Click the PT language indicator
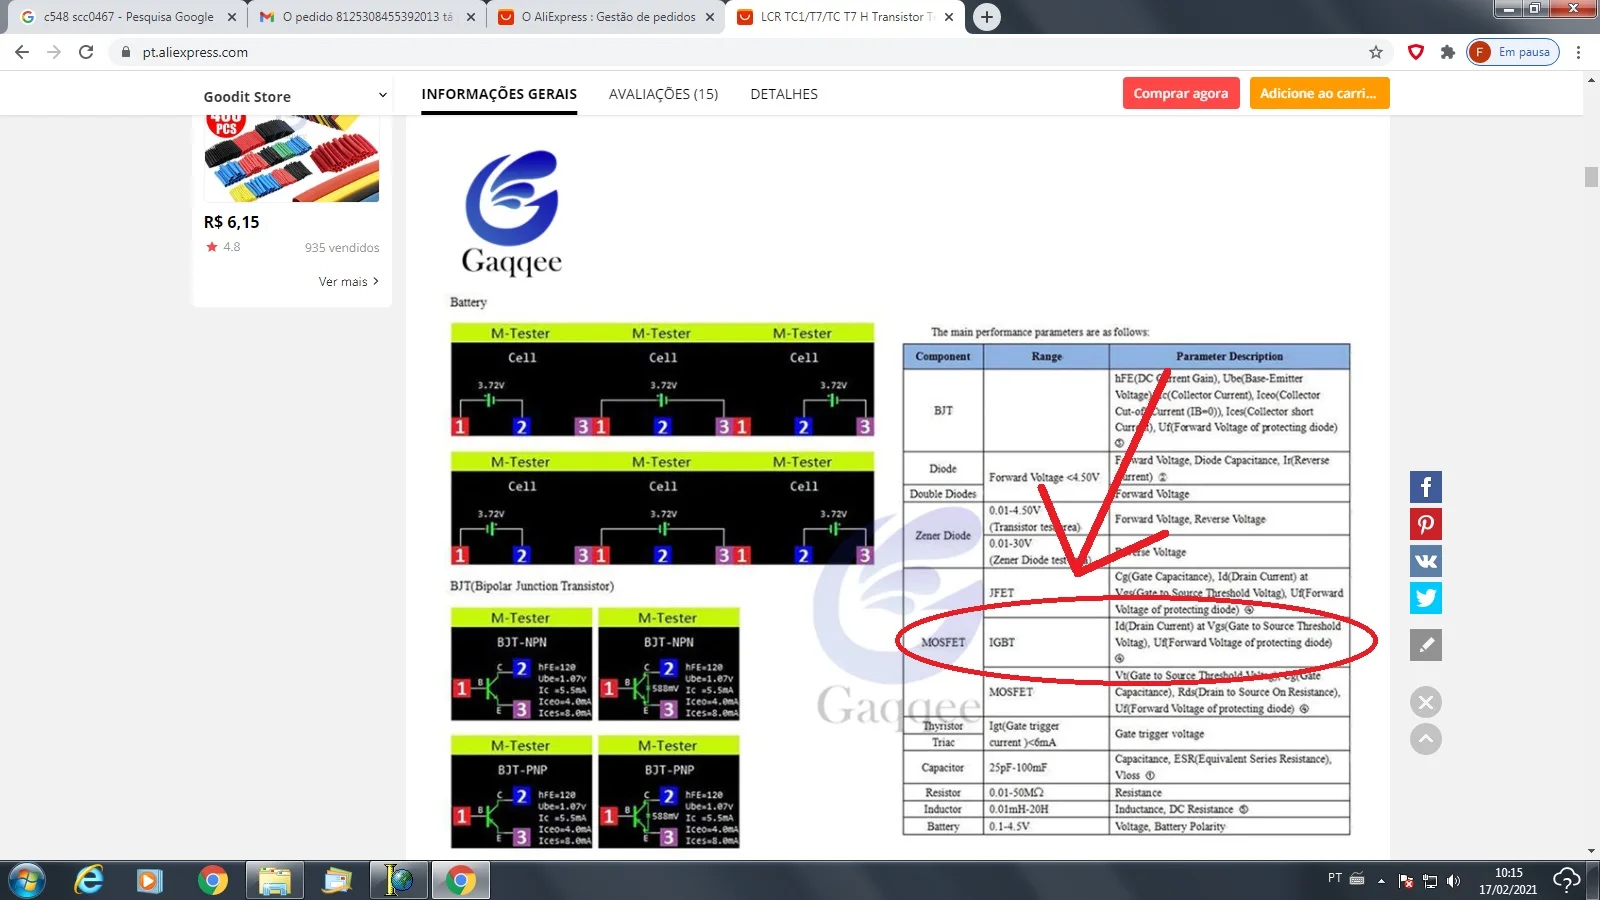 tap(1335, 878)
